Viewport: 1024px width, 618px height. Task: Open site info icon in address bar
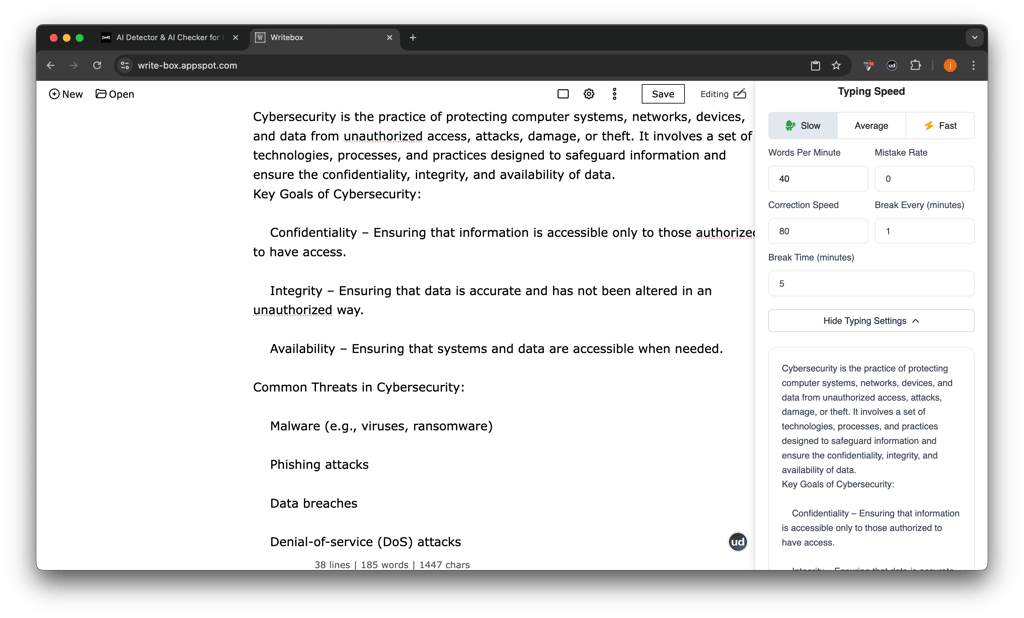pos(125,65)
